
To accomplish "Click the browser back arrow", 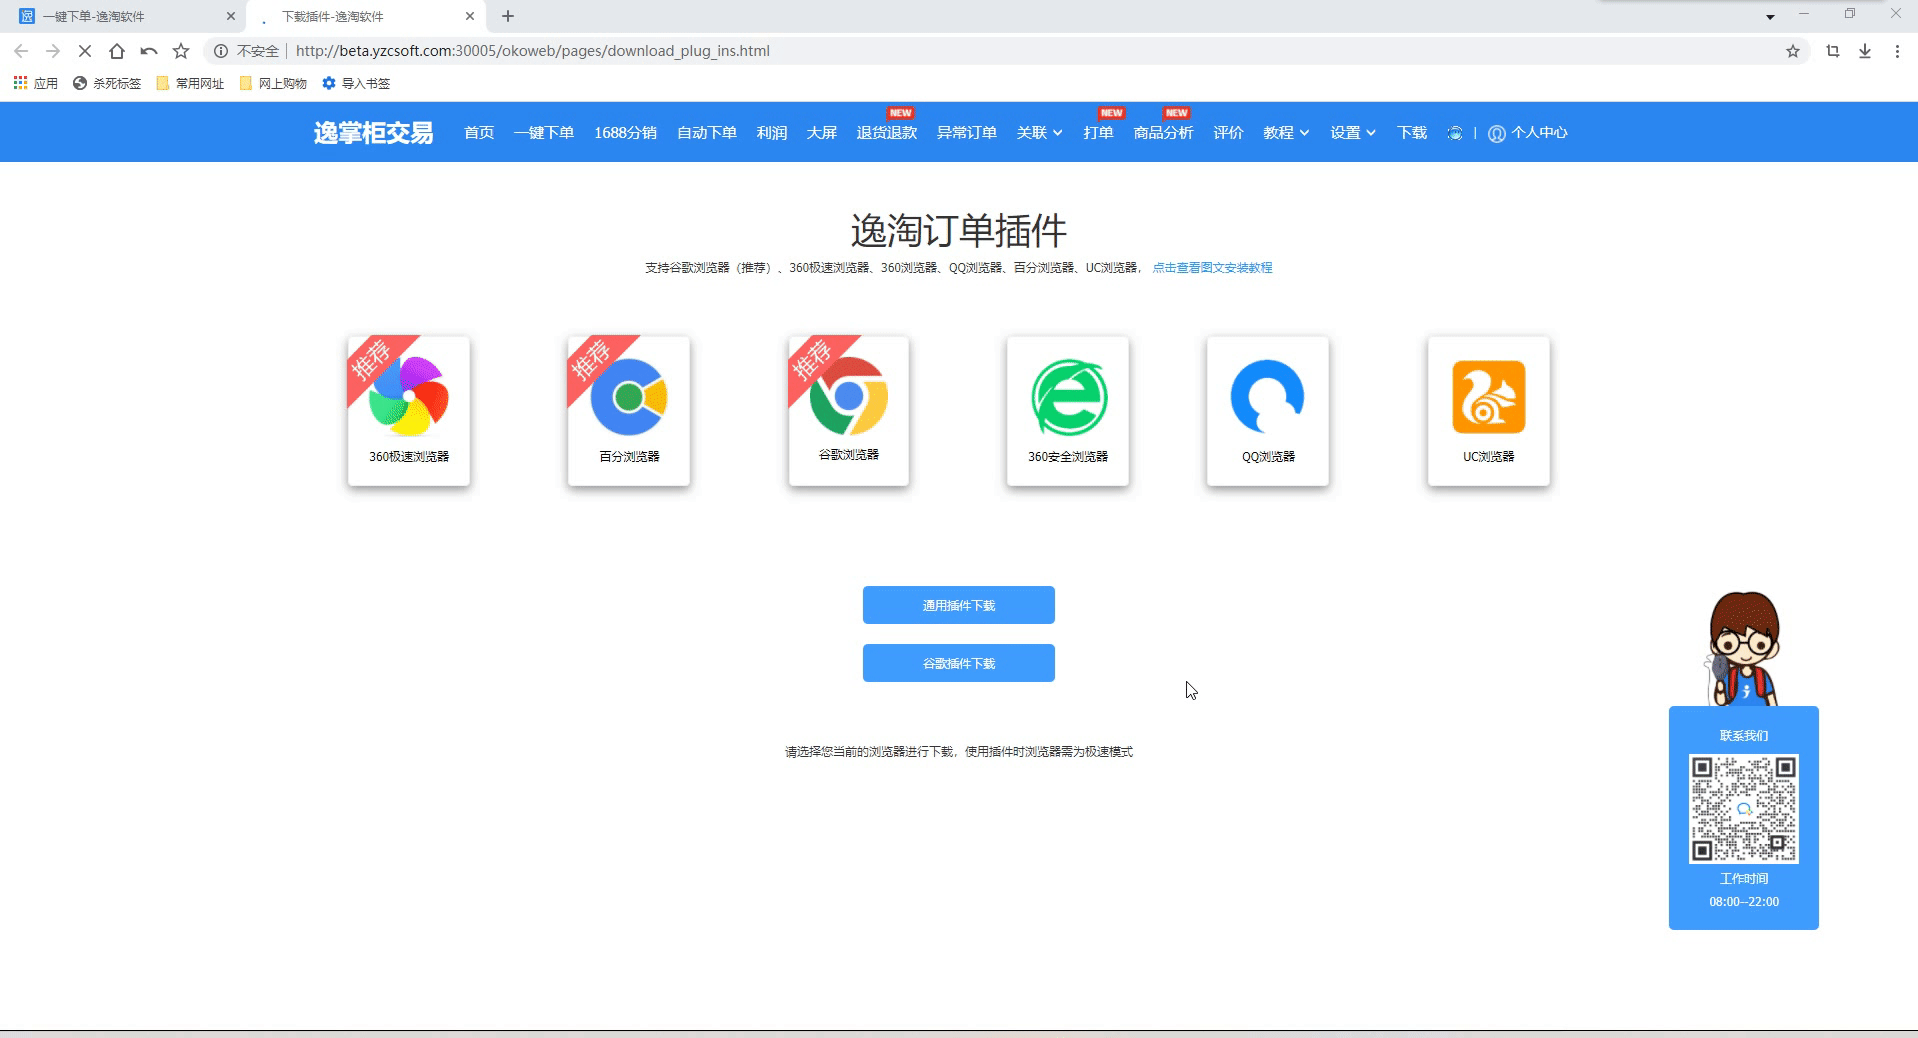I will click(x=21, y=51).
